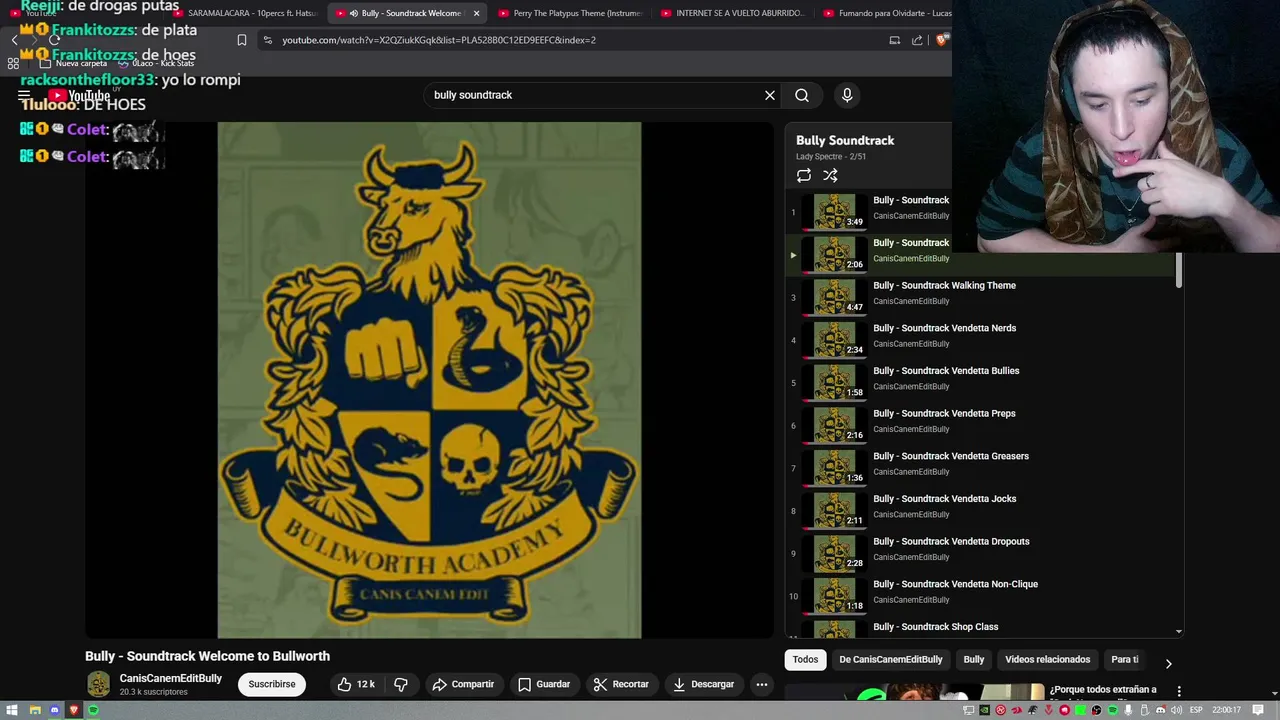The image size is (1280, 720).
Task: Open Spotify from the taskbar
Action: pyautogui.click(x=93, y=710)
